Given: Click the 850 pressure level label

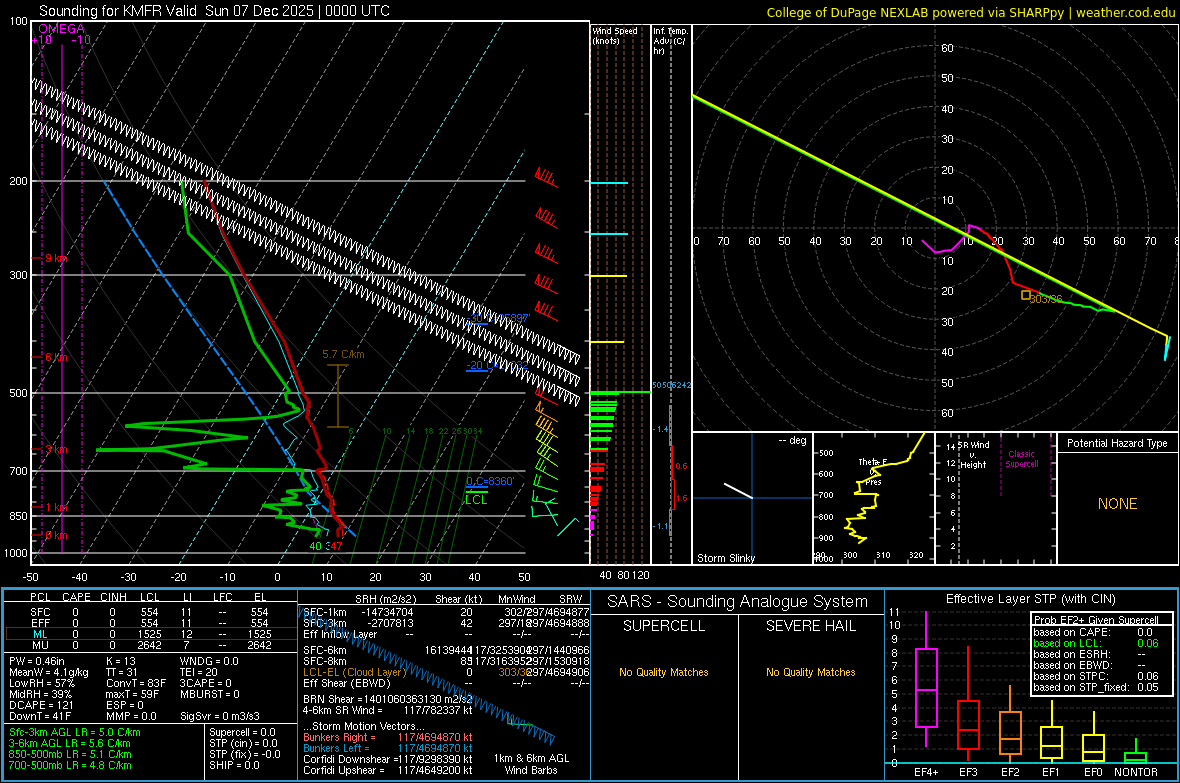Looking at the screenshot, I should 18,516.
